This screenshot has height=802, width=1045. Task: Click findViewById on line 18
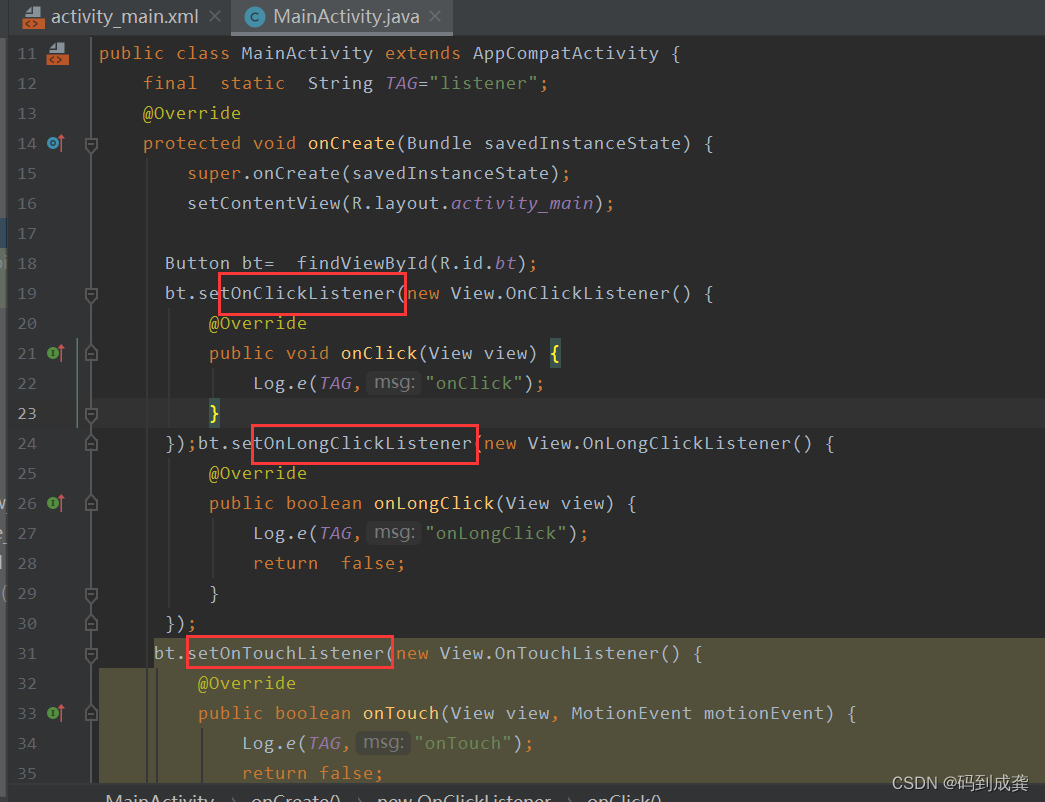click(363, 263)
